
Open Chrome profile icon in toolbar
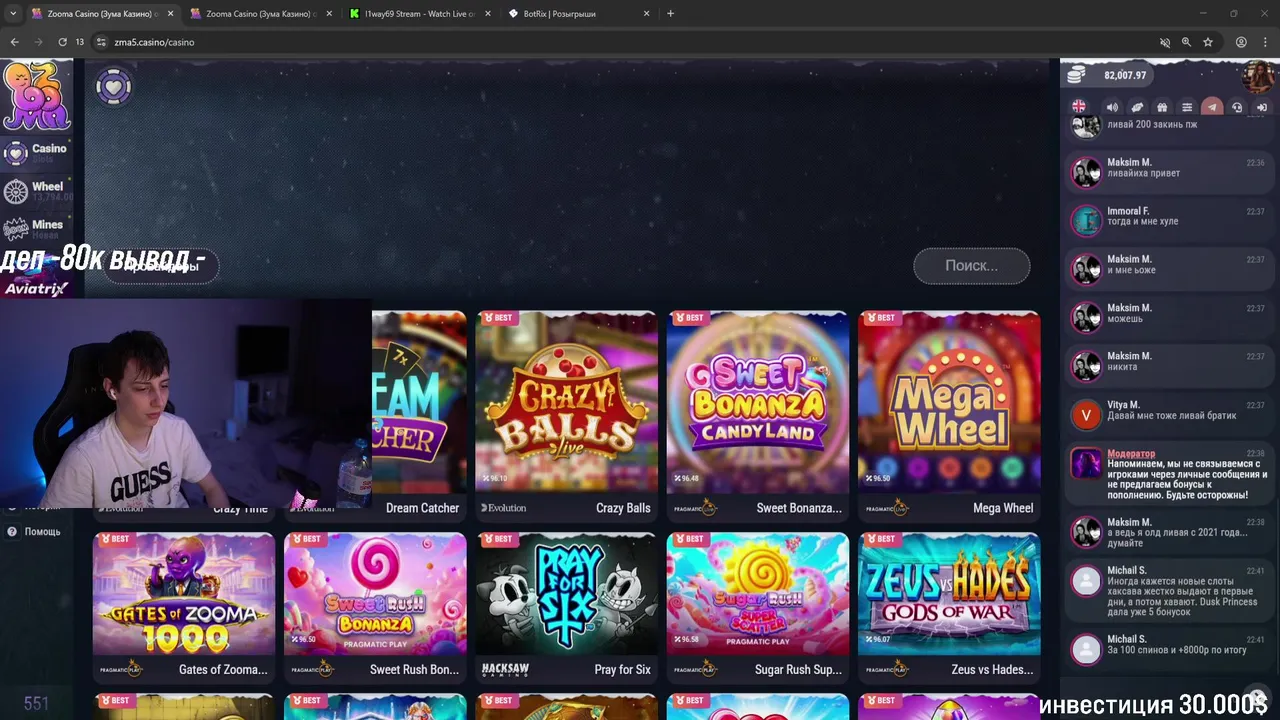[x=1241, y=42]
